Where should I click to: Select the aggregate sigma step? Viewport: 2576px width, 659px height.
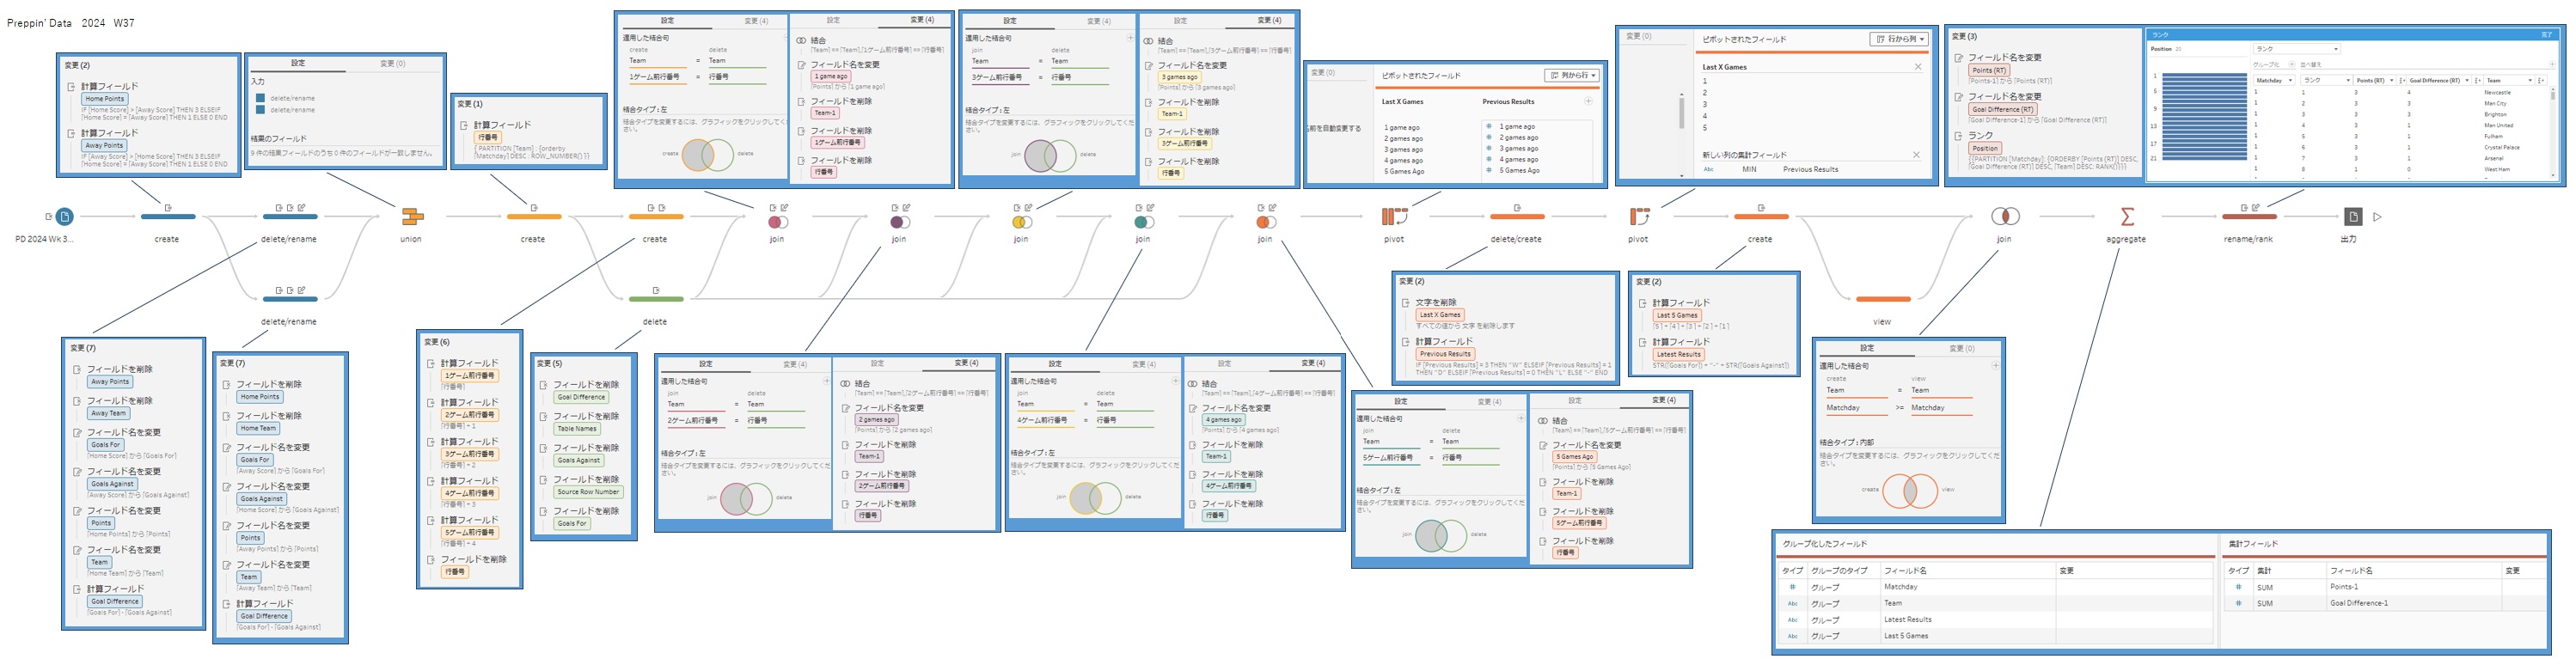[2127, 216]
